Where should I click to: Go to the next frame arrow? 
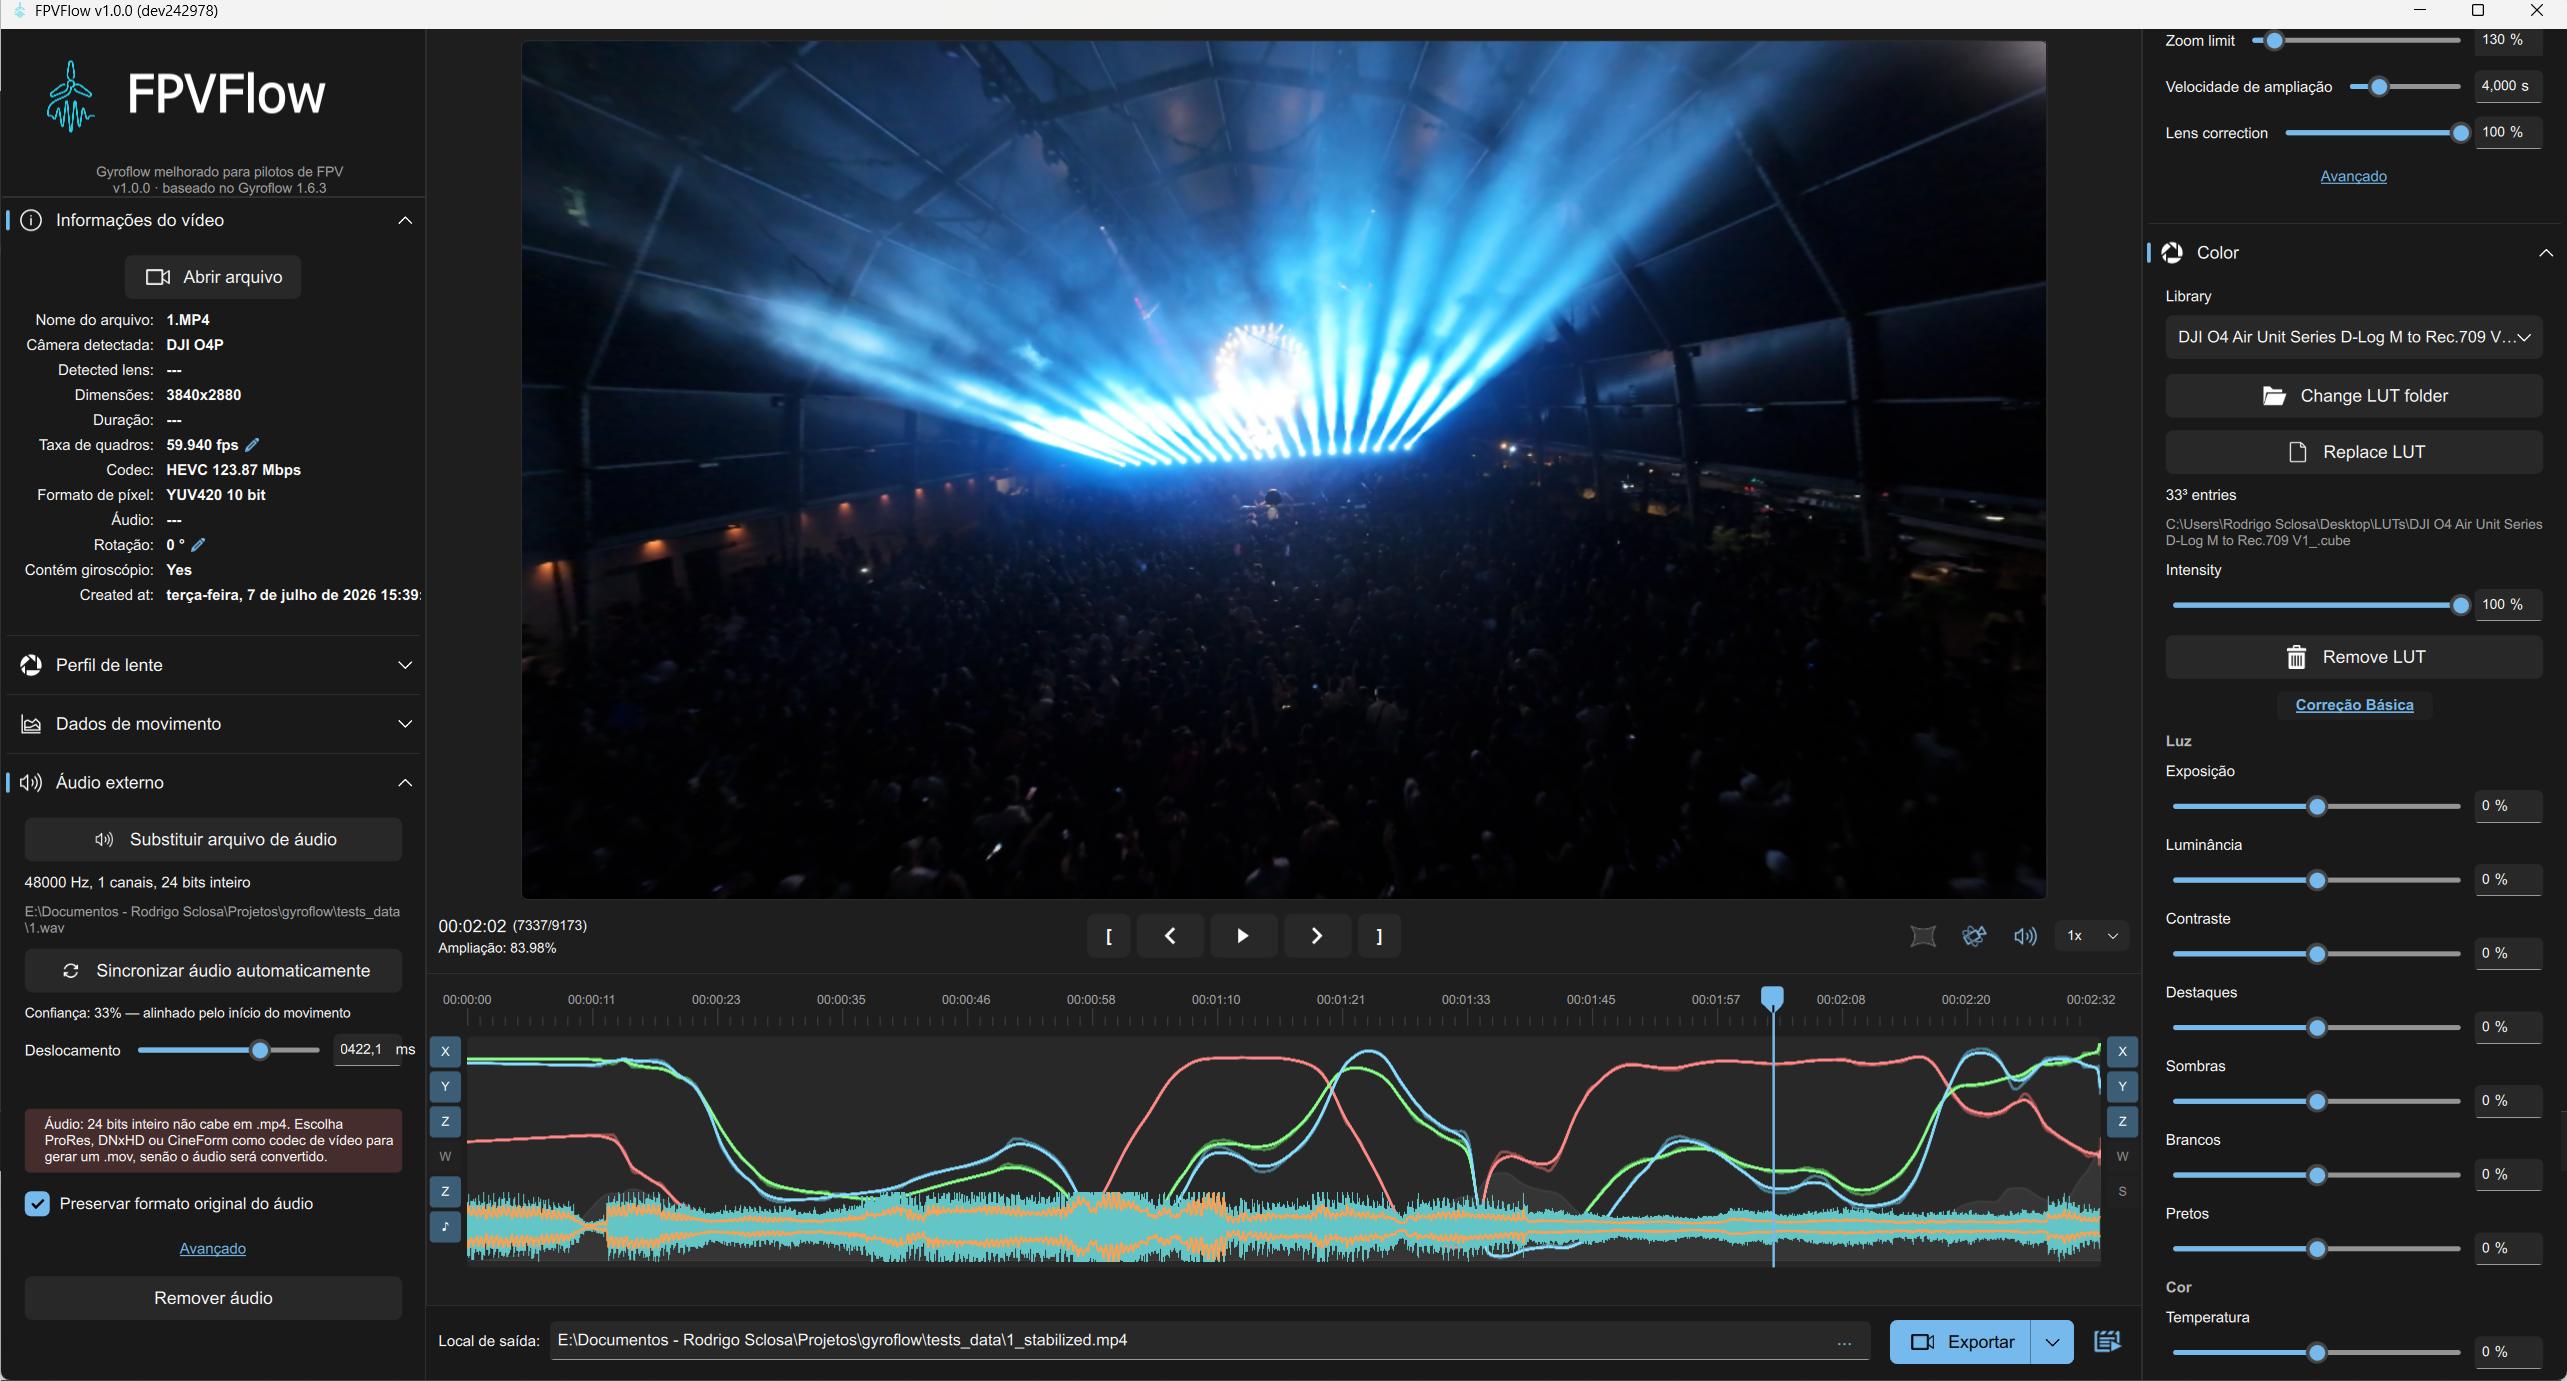(1316, 936)
